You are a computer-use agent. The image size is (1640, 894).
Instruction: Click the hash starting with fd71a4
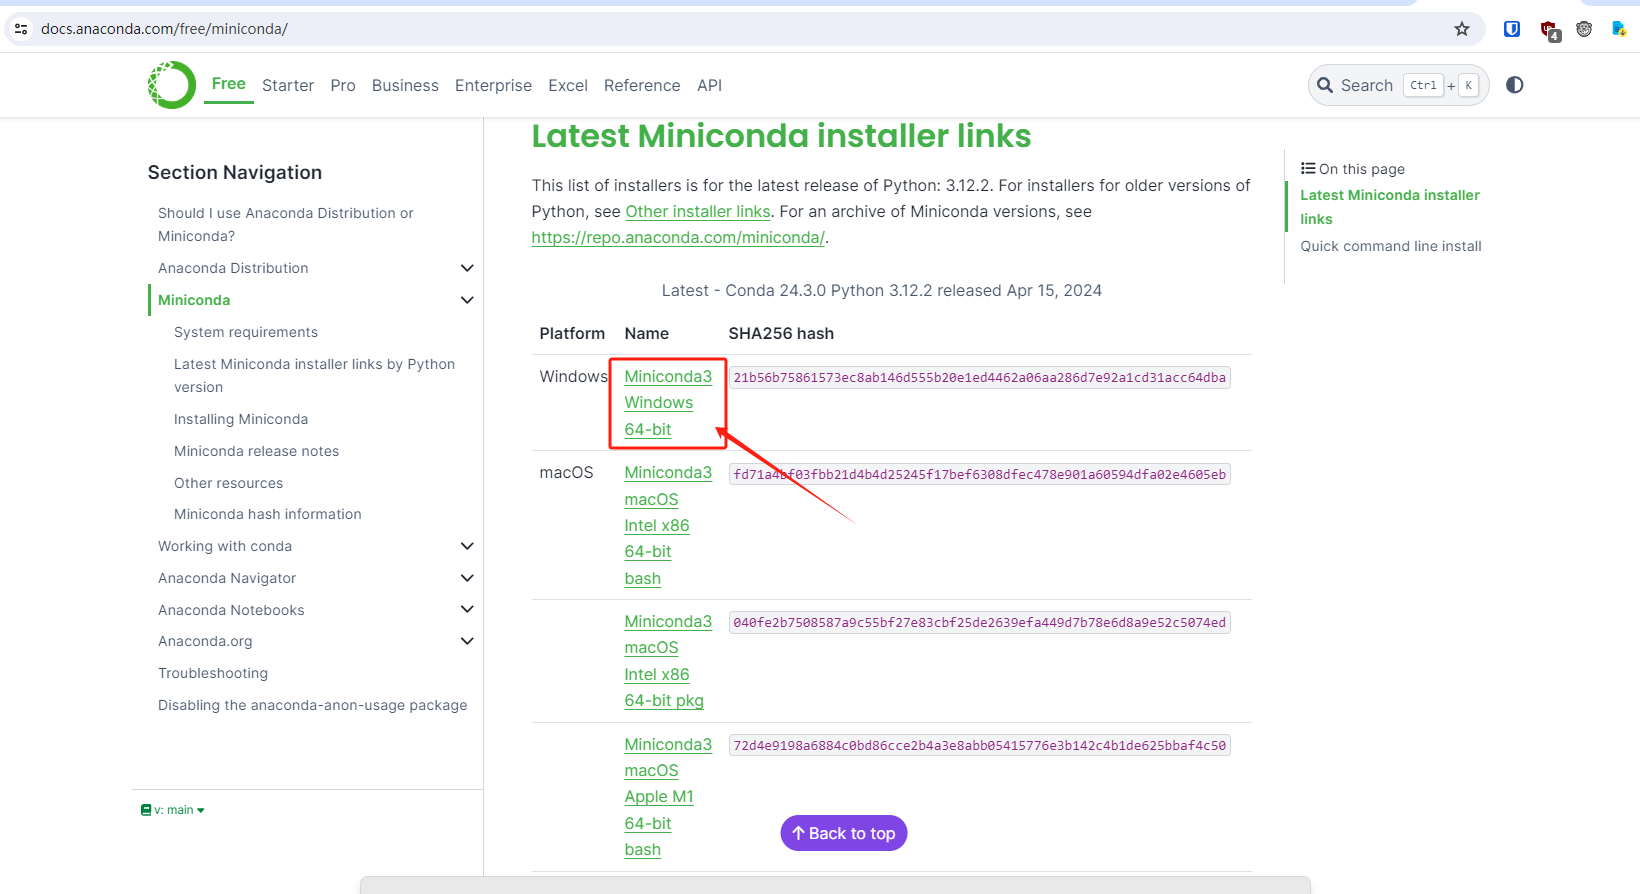(979, 474)
